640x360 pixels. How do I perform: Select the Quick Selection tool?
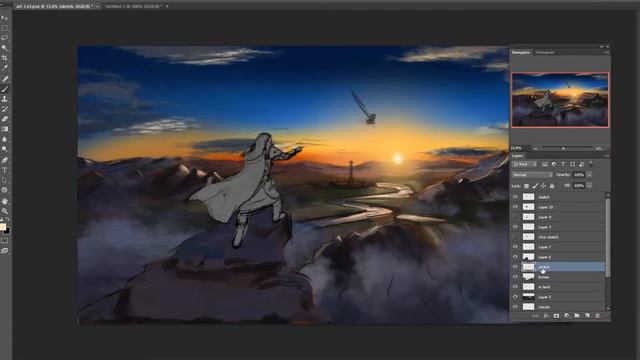4,48
